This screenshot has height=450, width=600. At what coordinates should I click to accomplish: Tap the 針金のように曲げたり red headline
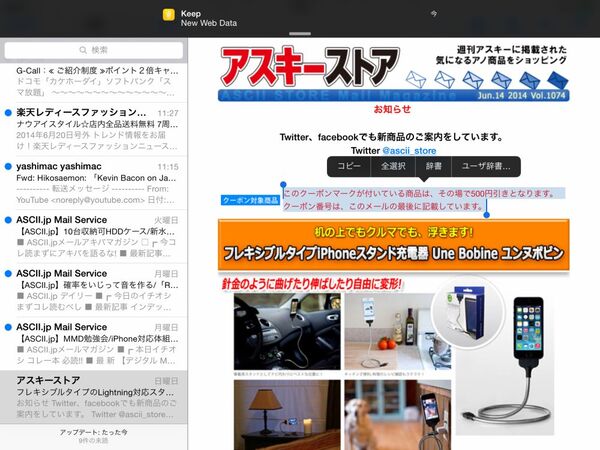(312, 284)
